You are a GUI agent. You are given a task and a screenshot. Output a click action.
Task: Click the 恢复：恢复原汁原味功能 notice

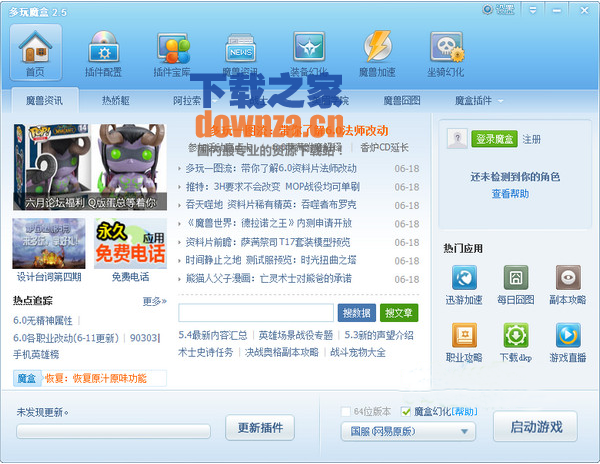coord(96,379)
